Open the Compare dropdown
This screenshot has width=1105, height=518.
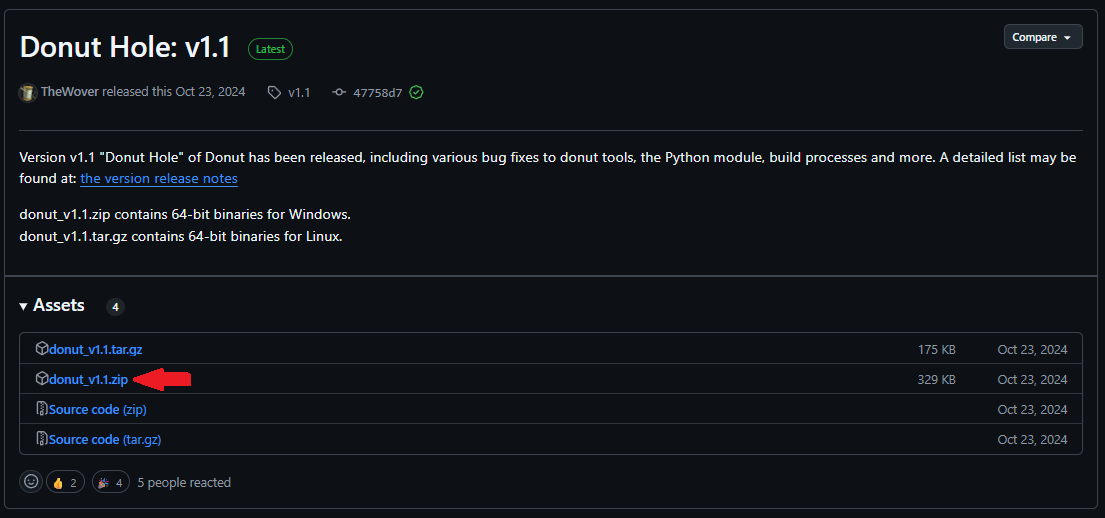coord(1043,37)
